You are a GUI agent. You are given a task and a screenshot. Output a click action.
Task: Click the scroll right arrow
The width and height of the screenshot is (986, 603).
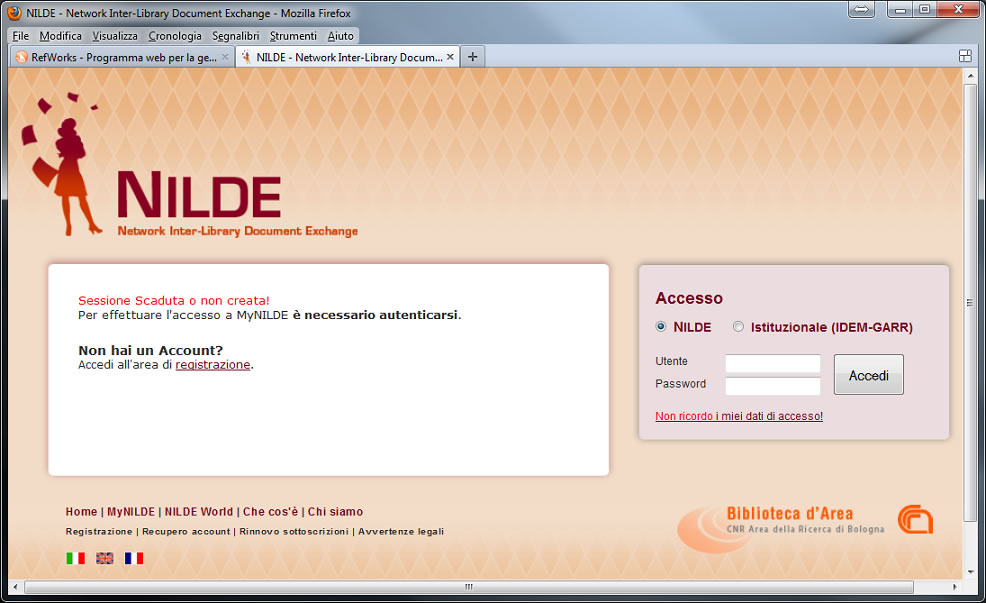point(955,587)
